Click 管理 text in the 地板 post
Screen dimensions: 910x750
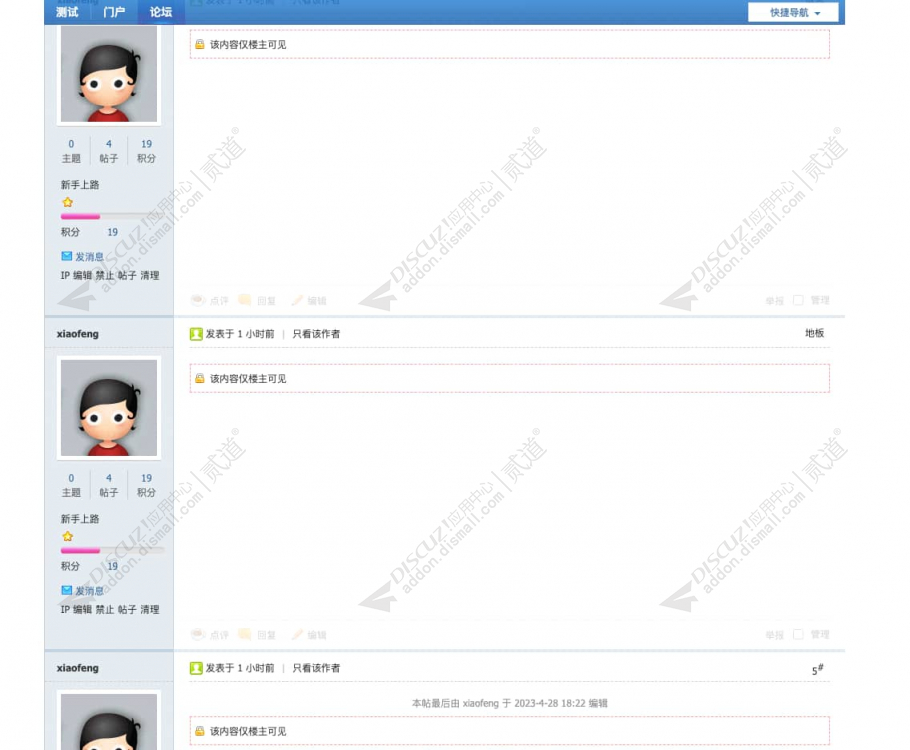(x=820, y=634)
